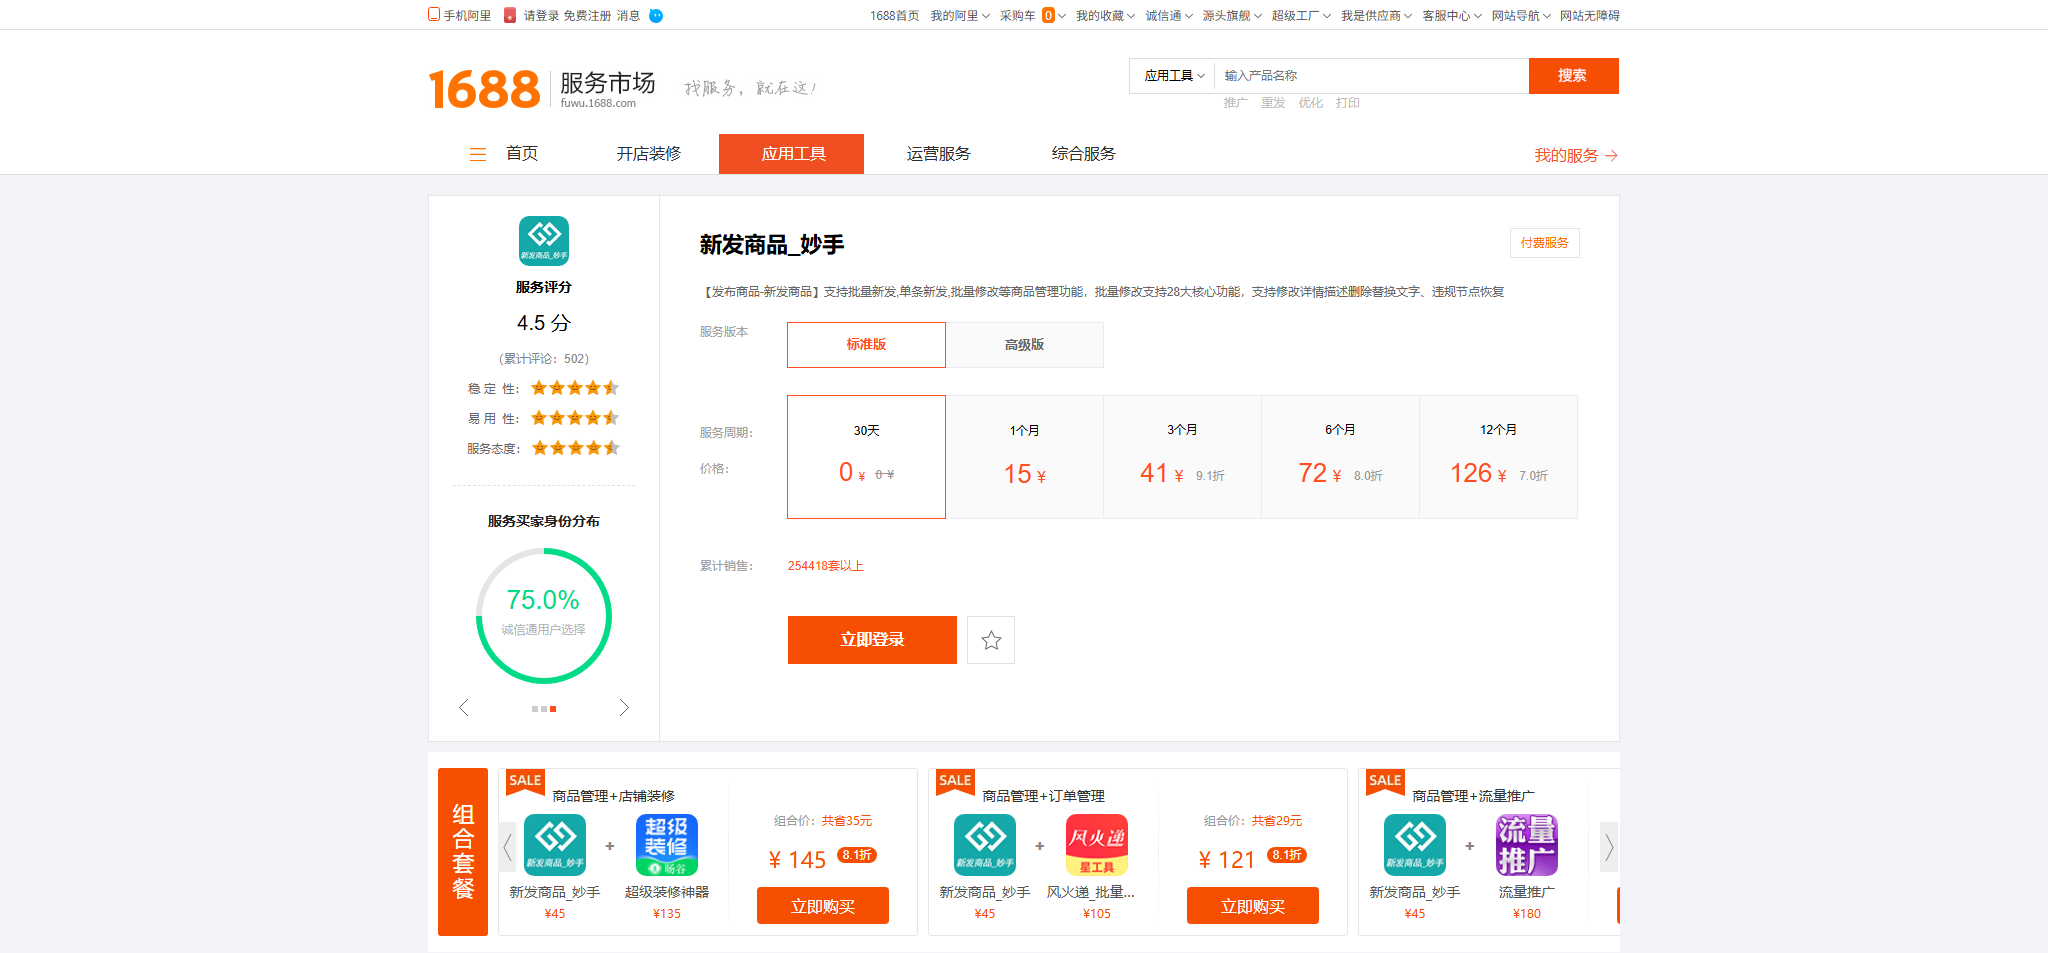Click hot search keyword 打印
This screenshot has width=2048, height=953.
pos(1347,103)
